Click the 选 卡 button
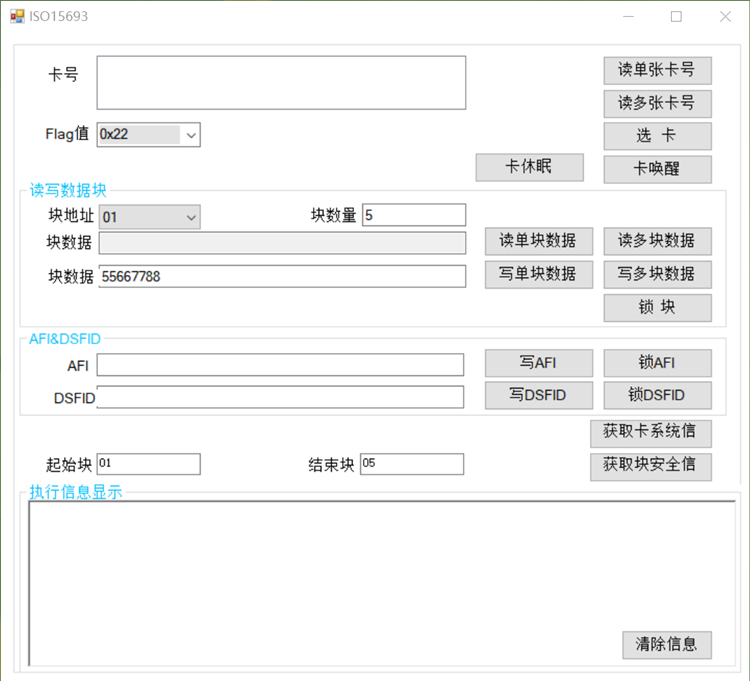 657,136
